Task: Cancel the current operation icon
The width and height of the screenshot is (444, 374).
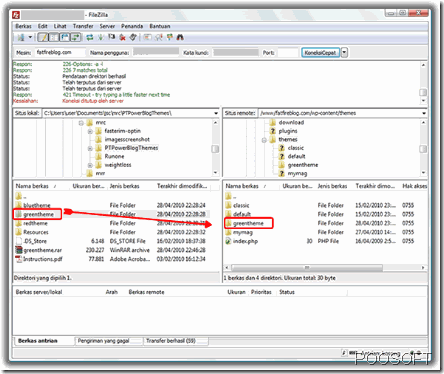Action: 112,37
